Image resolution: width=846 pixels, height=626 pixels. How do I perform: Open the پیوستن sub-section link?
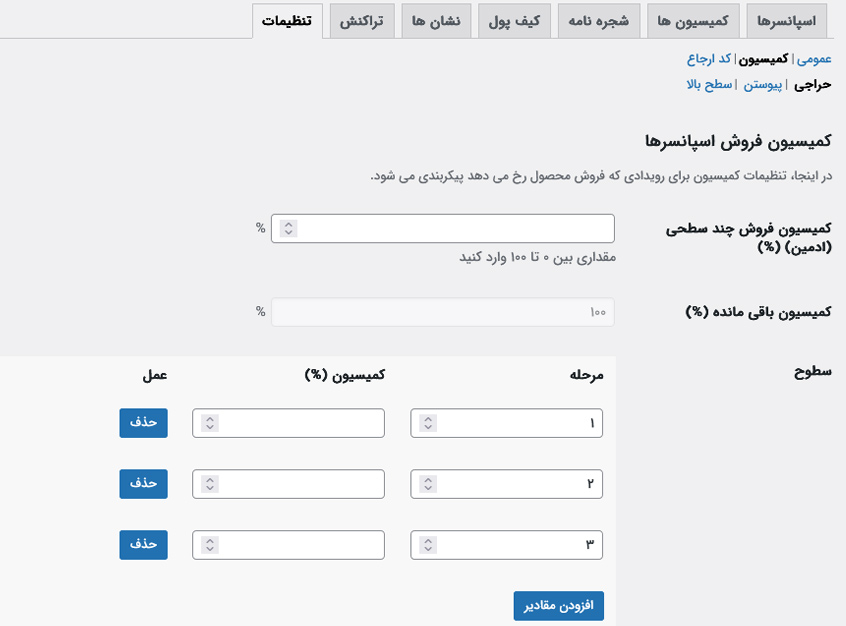[762, 85]
